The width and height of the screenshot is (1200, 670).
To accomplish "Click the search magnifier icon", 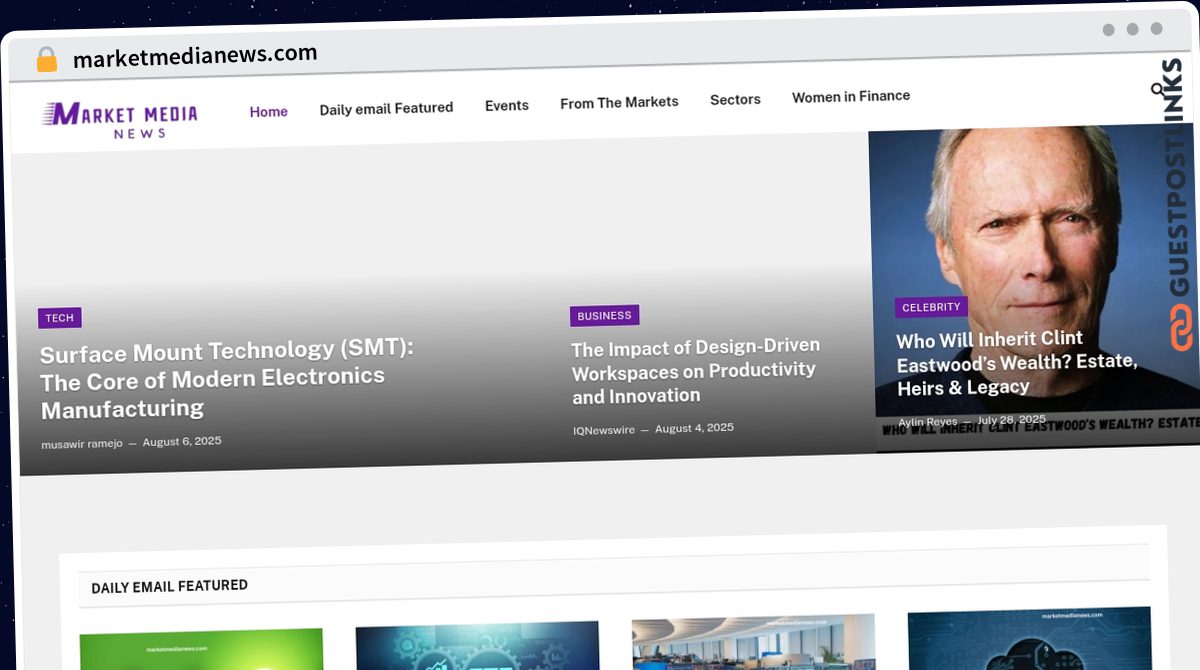I will point(1158,90).
